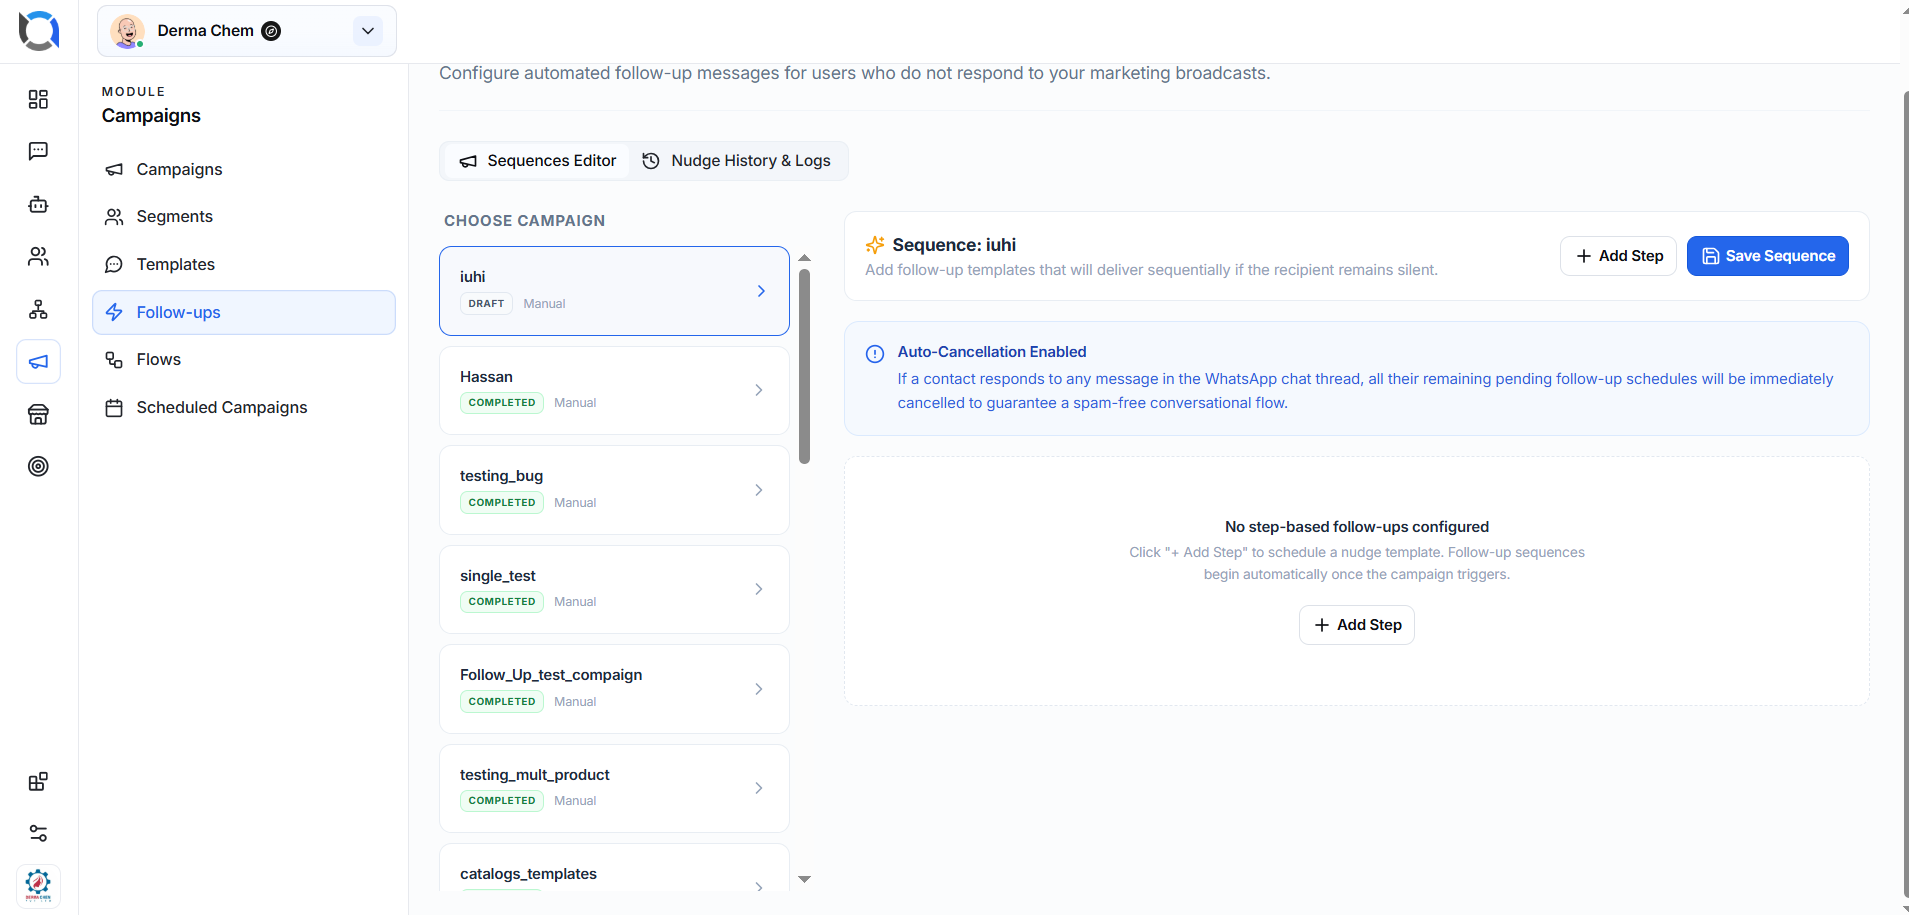Click Add Step next to Save Sequence

1618,256
